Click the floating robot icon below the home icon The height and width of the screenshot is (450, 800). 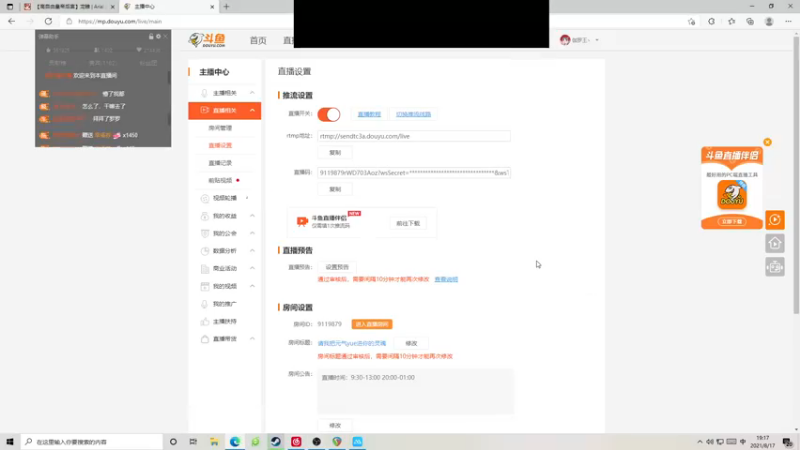tap(774, 267)
